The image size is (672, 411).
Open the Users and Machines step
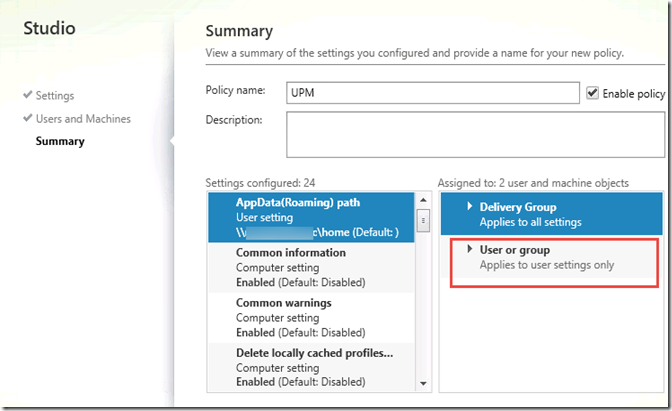83,119
